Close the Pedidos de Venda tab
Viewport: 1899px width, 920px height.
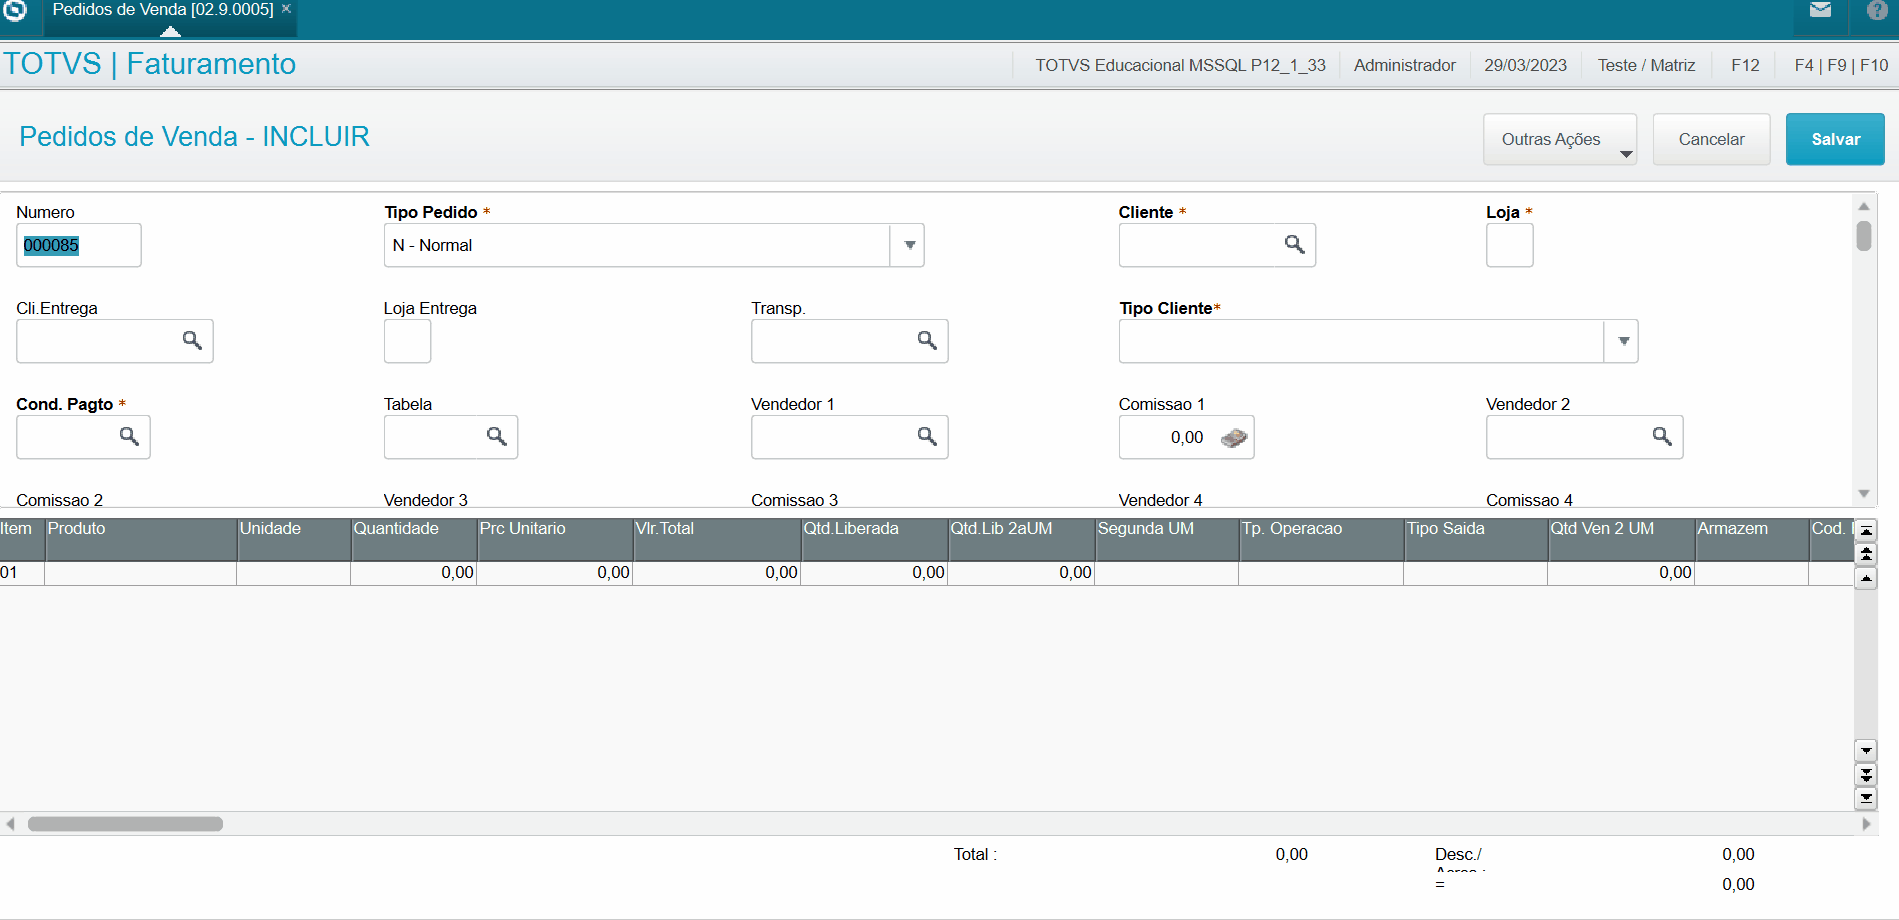pyautogui.click(x=286, y=9)
